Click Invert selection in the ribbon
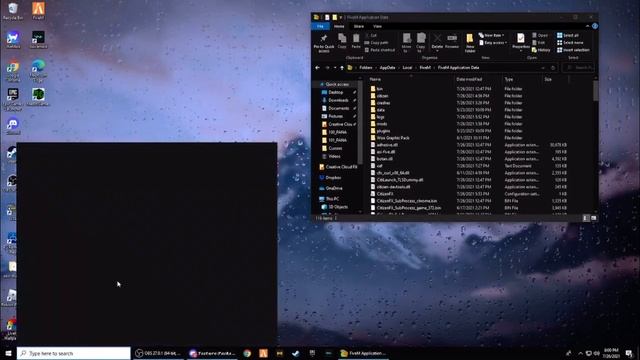Viewport: 640px width, 360px height. click(x=573, y=50)
